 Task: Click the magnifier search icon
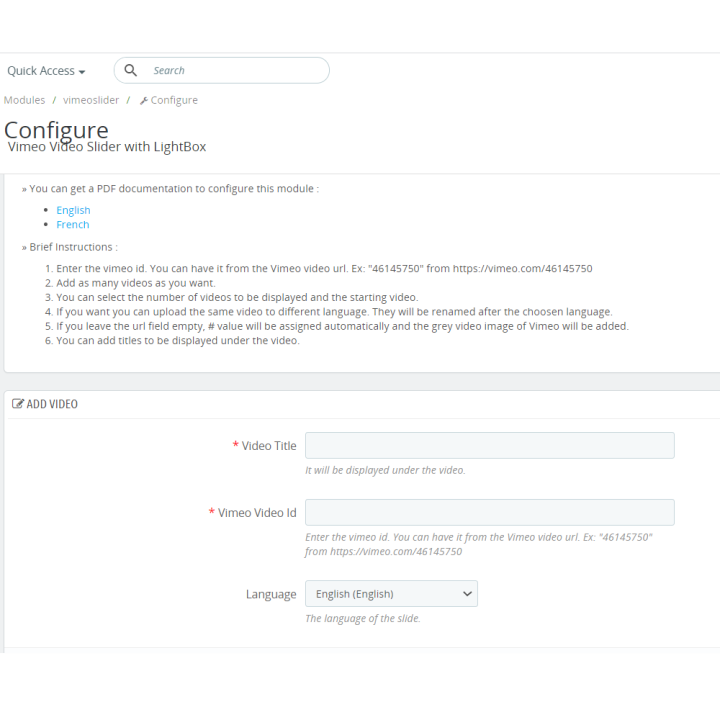pyautogui.click(x=131, y=70)
